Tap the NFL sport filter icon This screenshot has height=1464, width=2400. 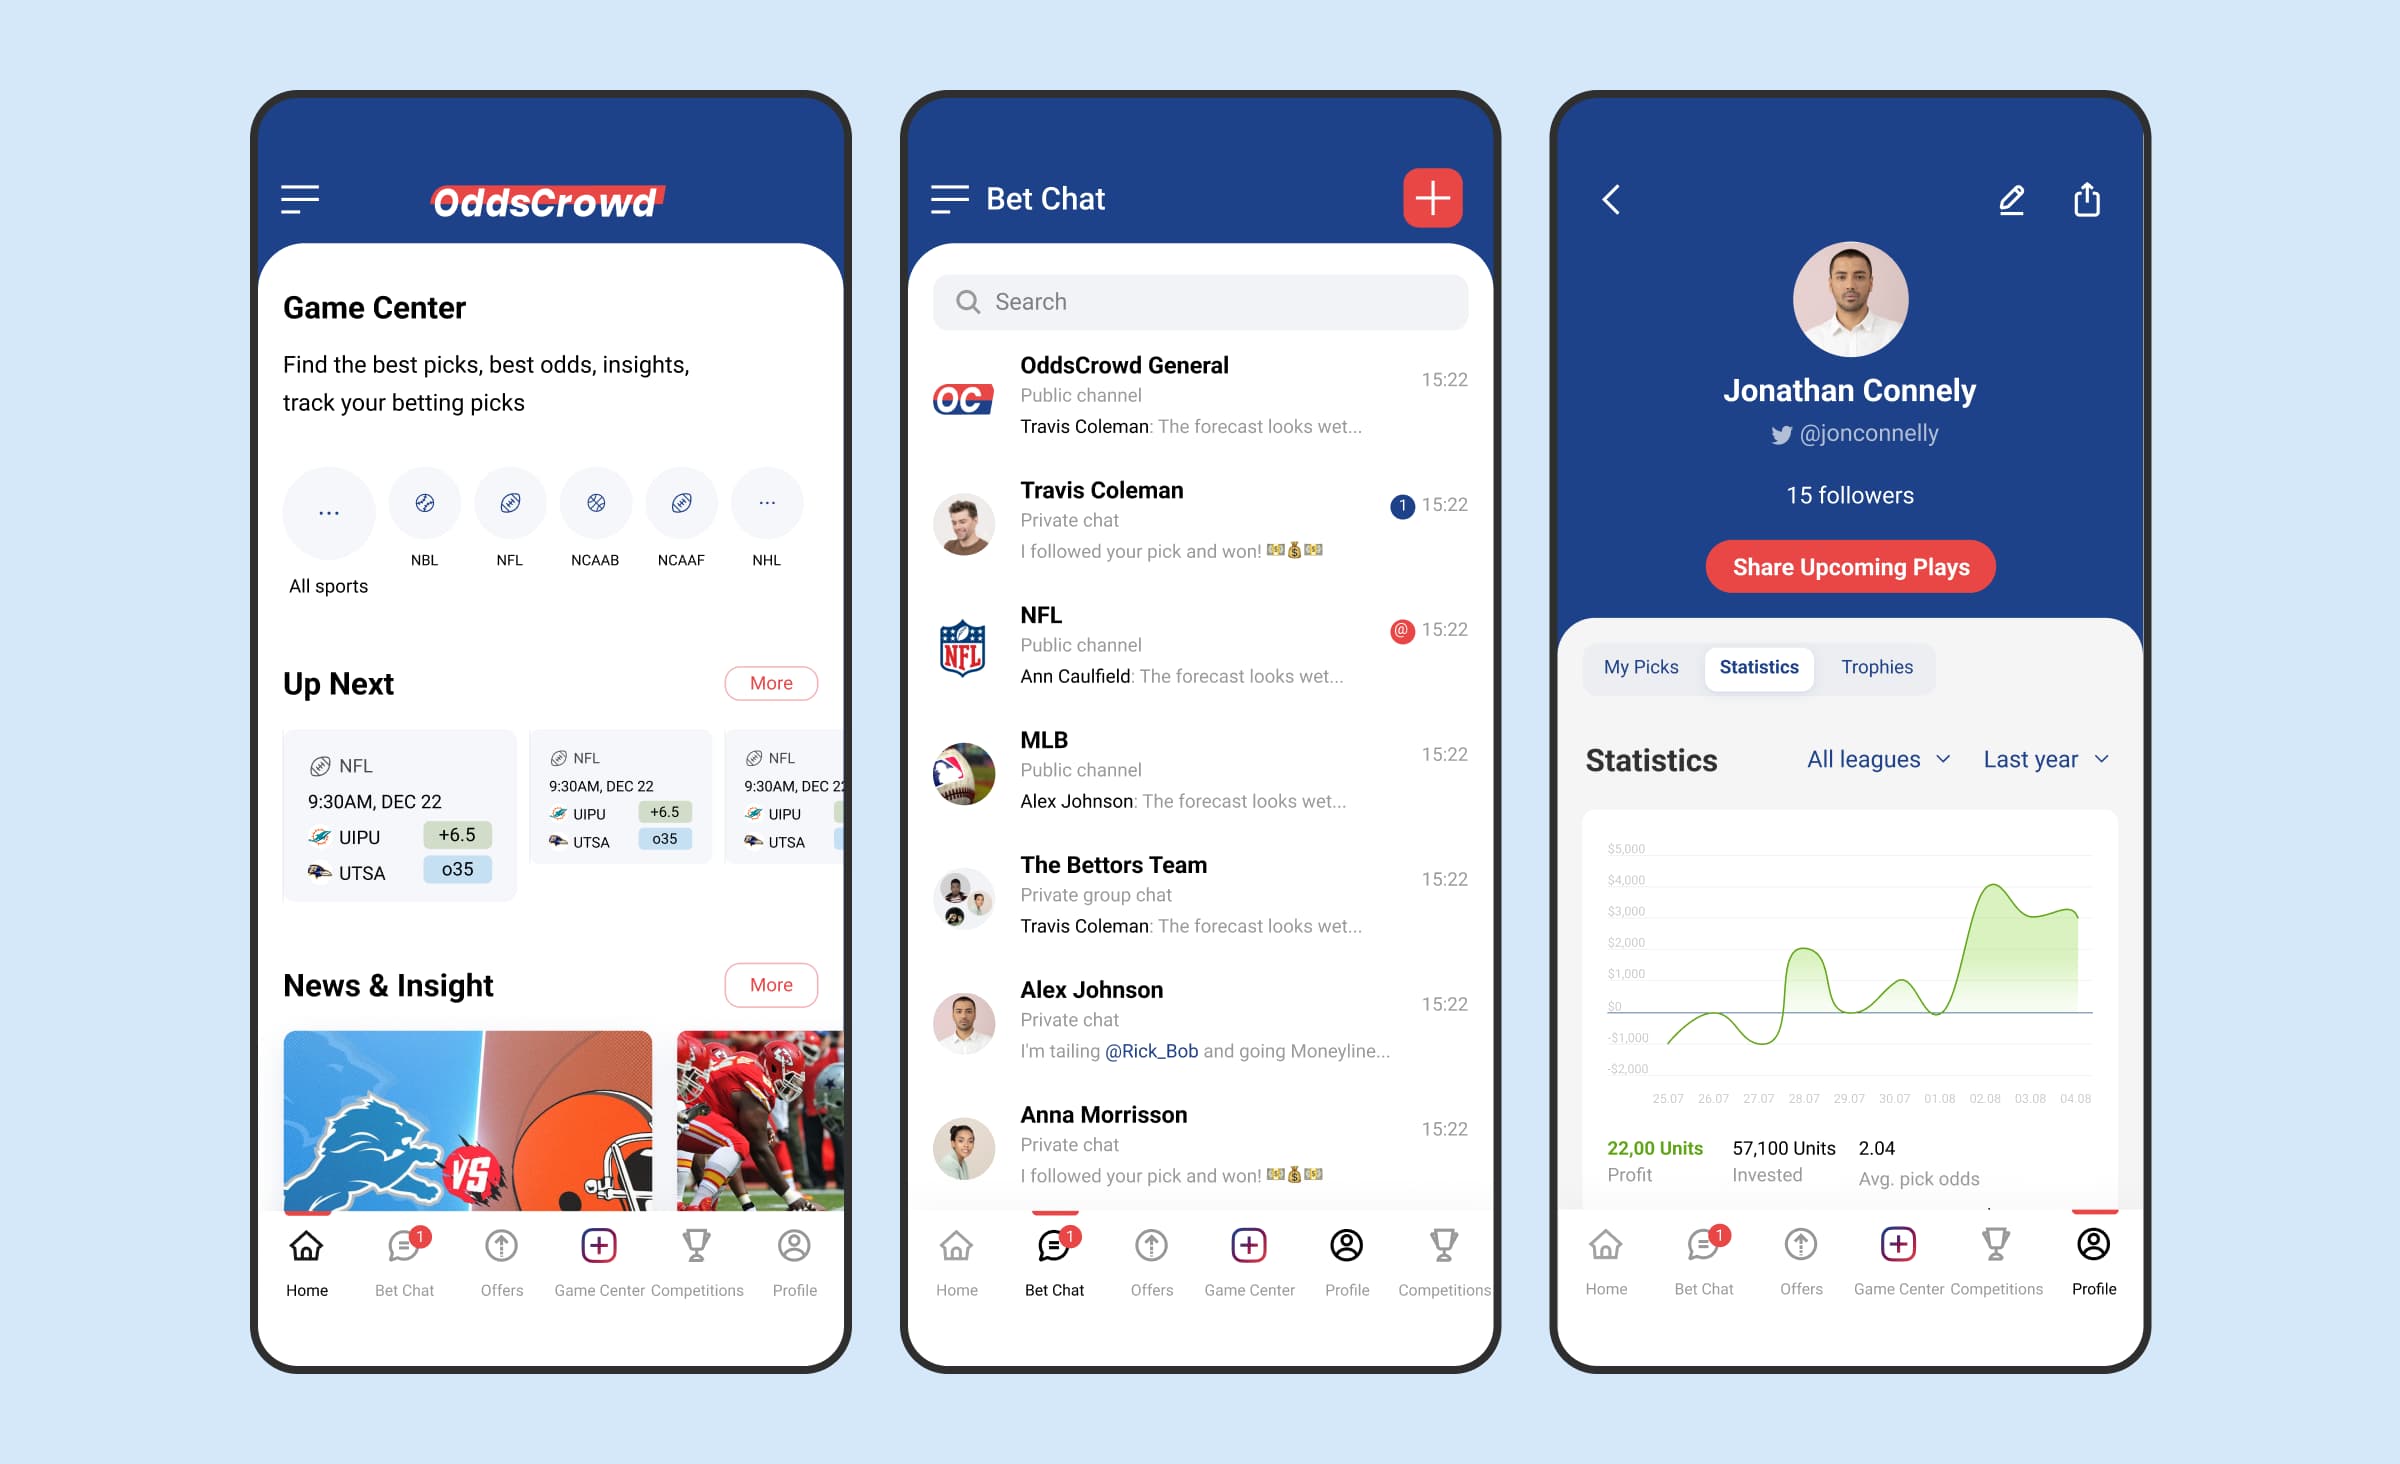[509, 506]
